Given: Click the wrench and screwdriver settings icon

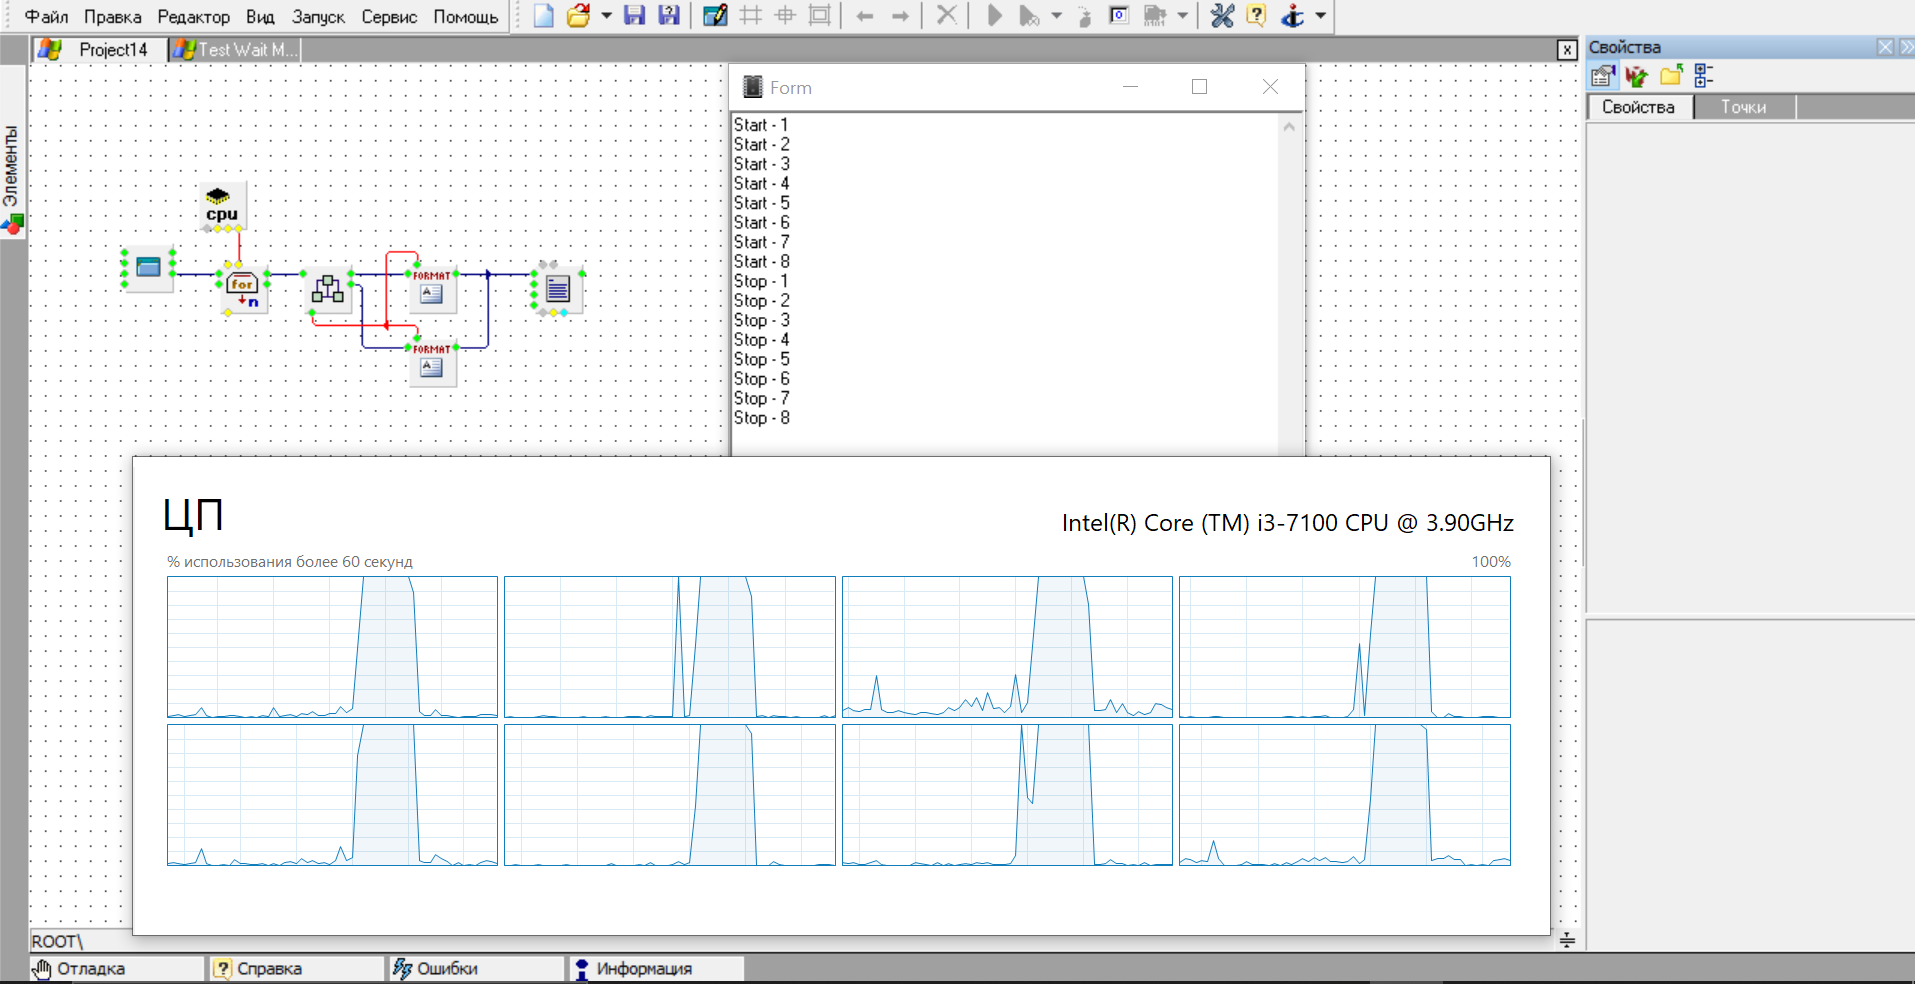Looking at the screenshot, I should point(1222,16).
